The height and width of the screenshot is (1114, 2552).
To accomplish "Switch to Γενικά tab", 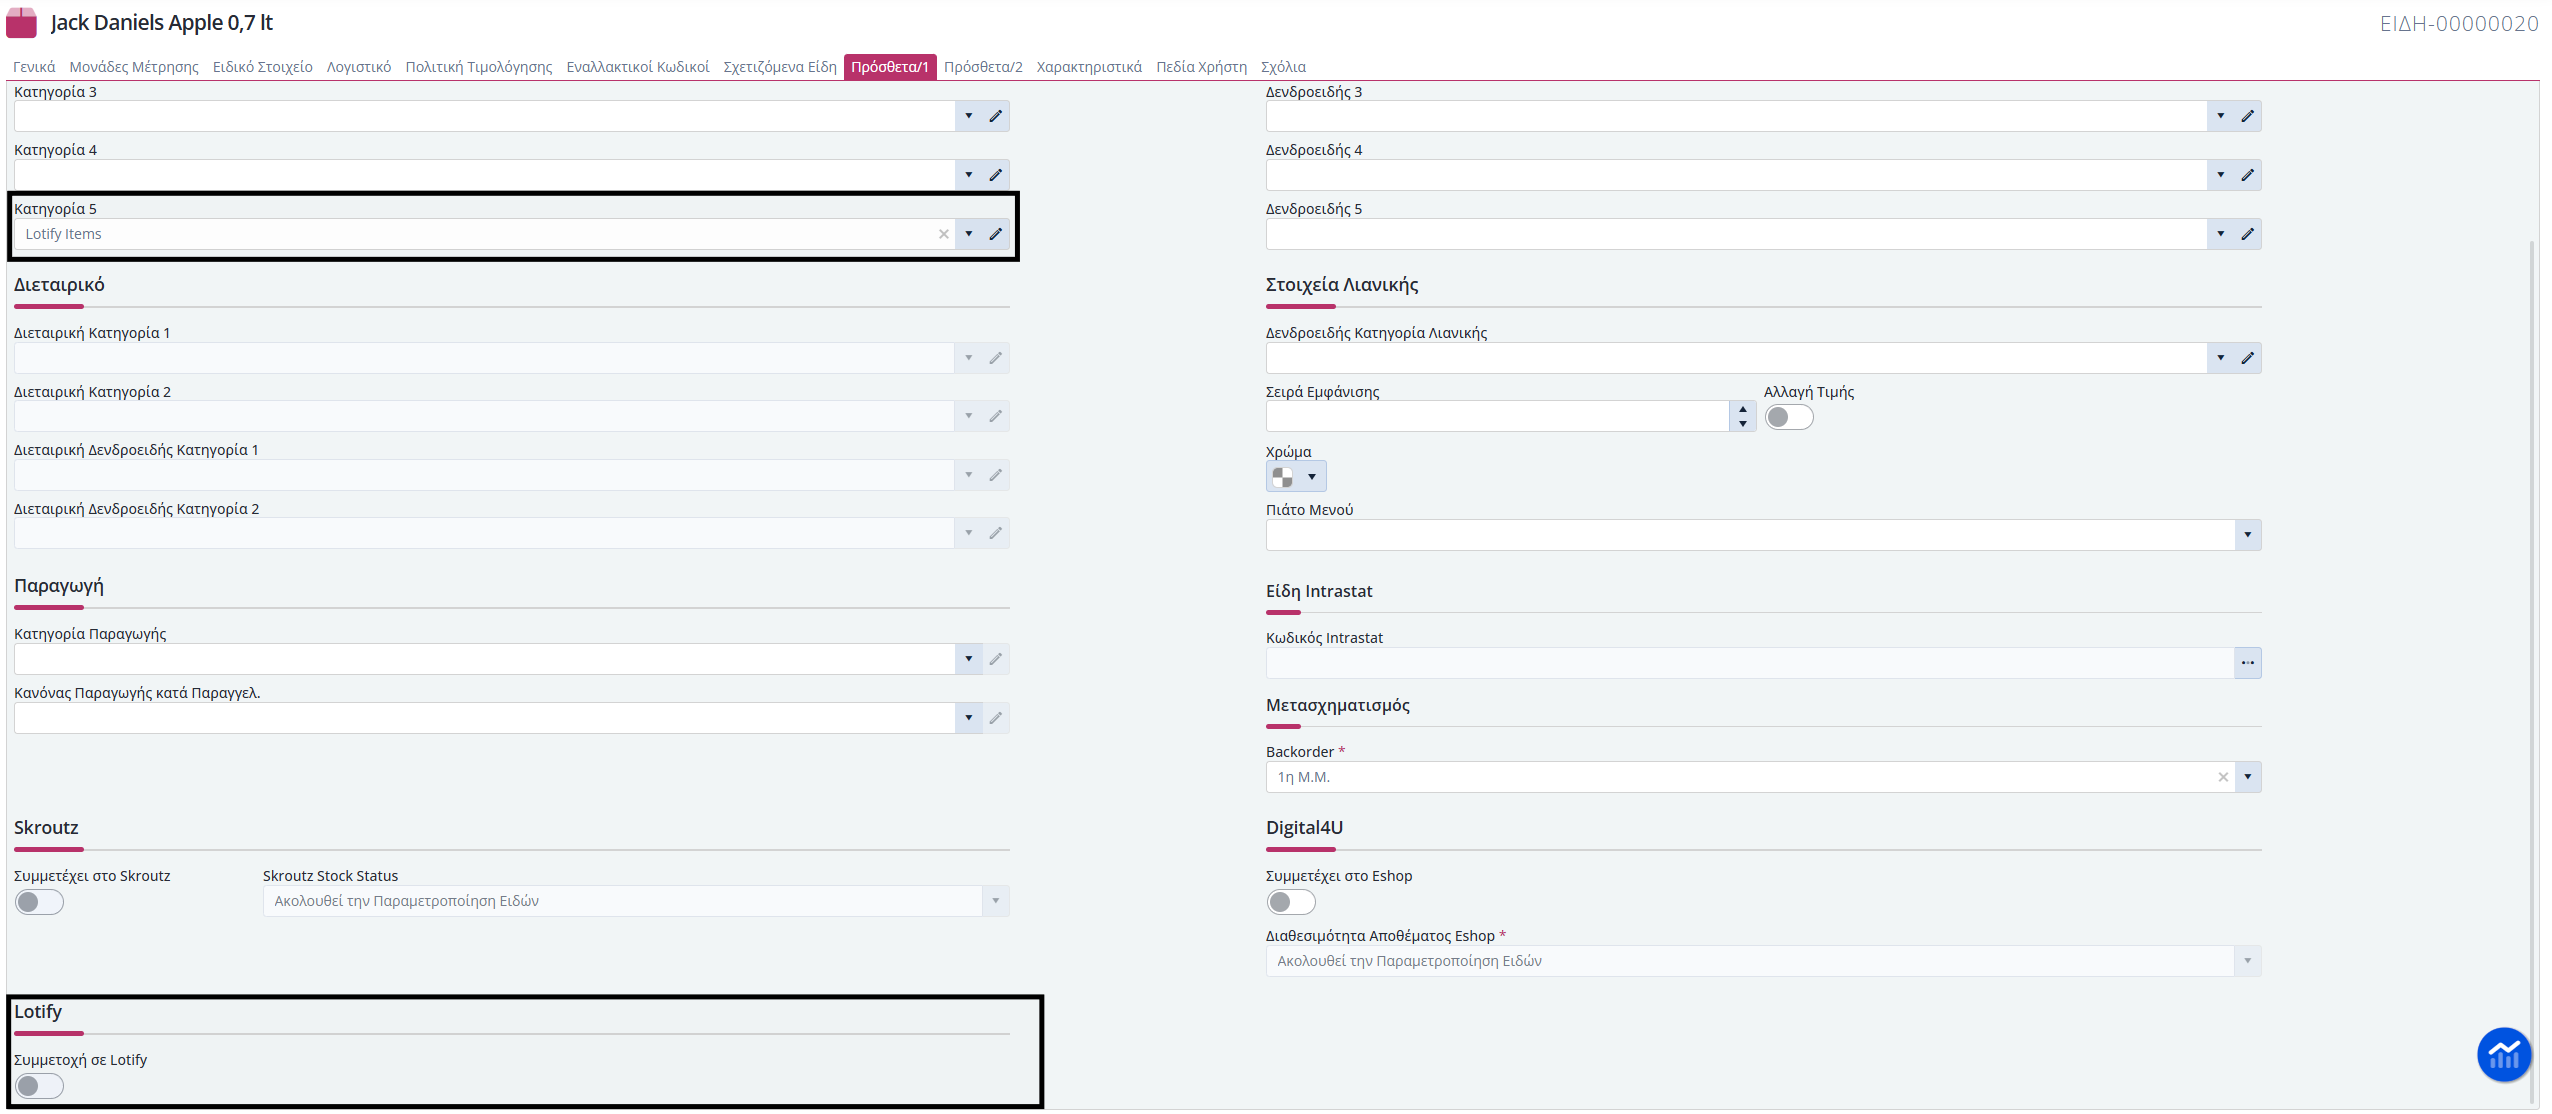I will tap(34, 67).
